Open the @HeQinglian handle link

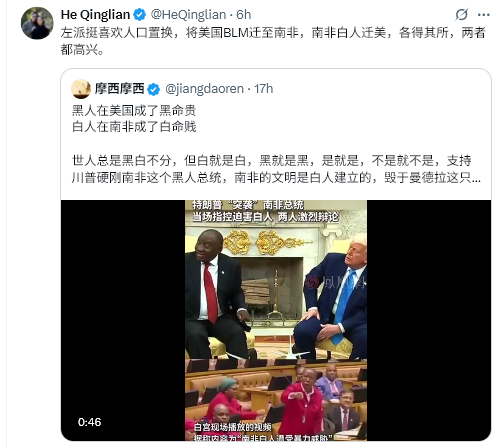click(188, 15)
